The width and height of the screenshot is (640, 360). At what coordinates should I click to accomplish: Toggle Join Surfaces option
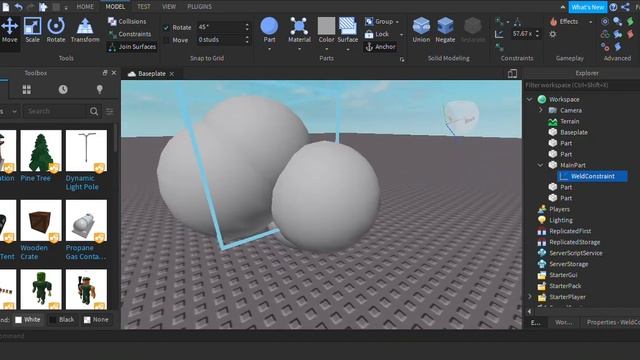click(x=132, y=47)
